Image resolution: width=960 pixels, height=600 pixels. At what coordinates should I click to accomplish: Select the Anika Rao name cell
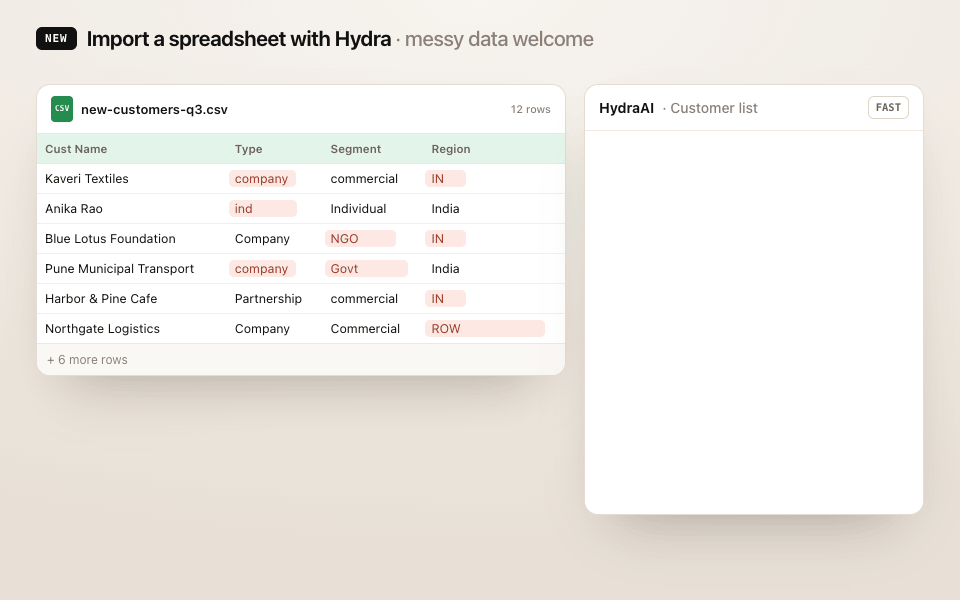point(74,209)
